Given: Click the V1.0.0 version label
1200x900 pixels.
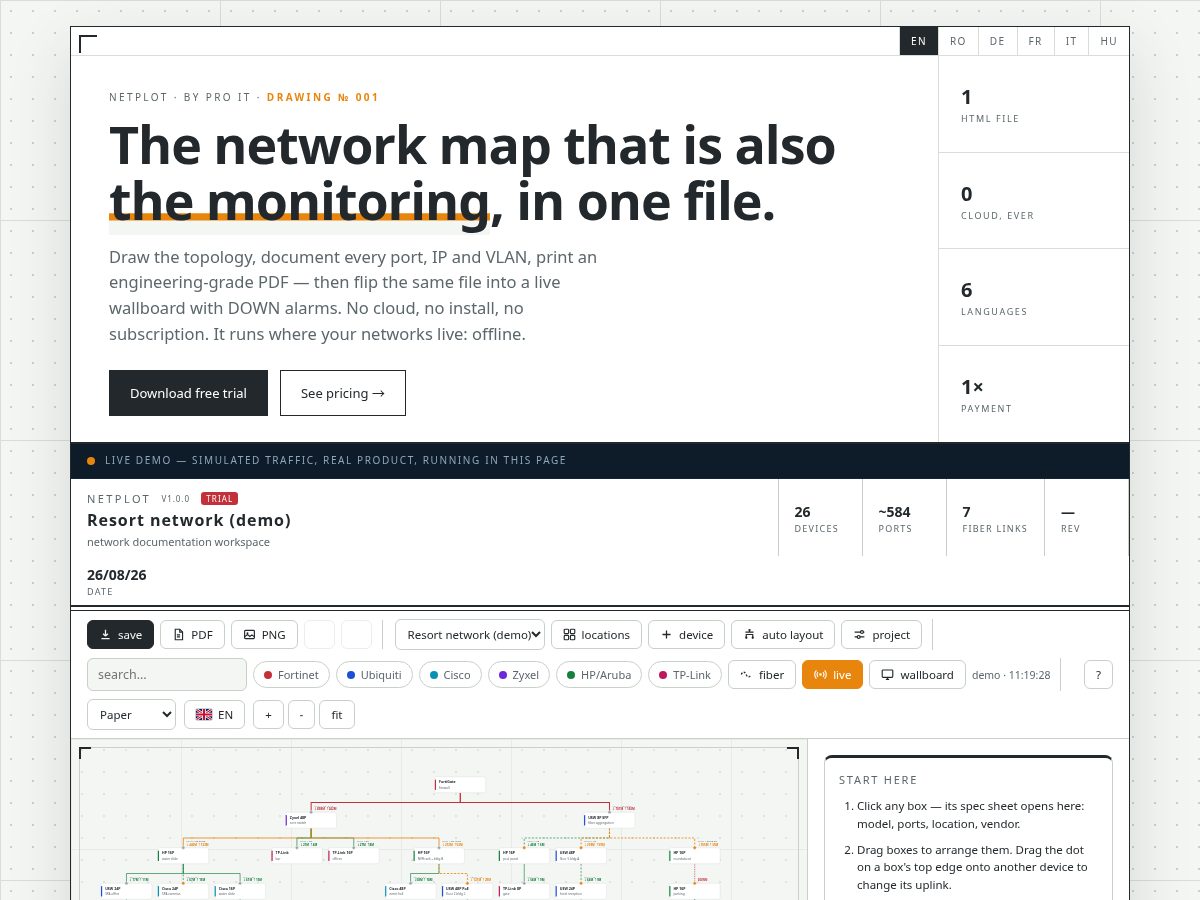Looking at the screenshot, I should tap(177, 499).
